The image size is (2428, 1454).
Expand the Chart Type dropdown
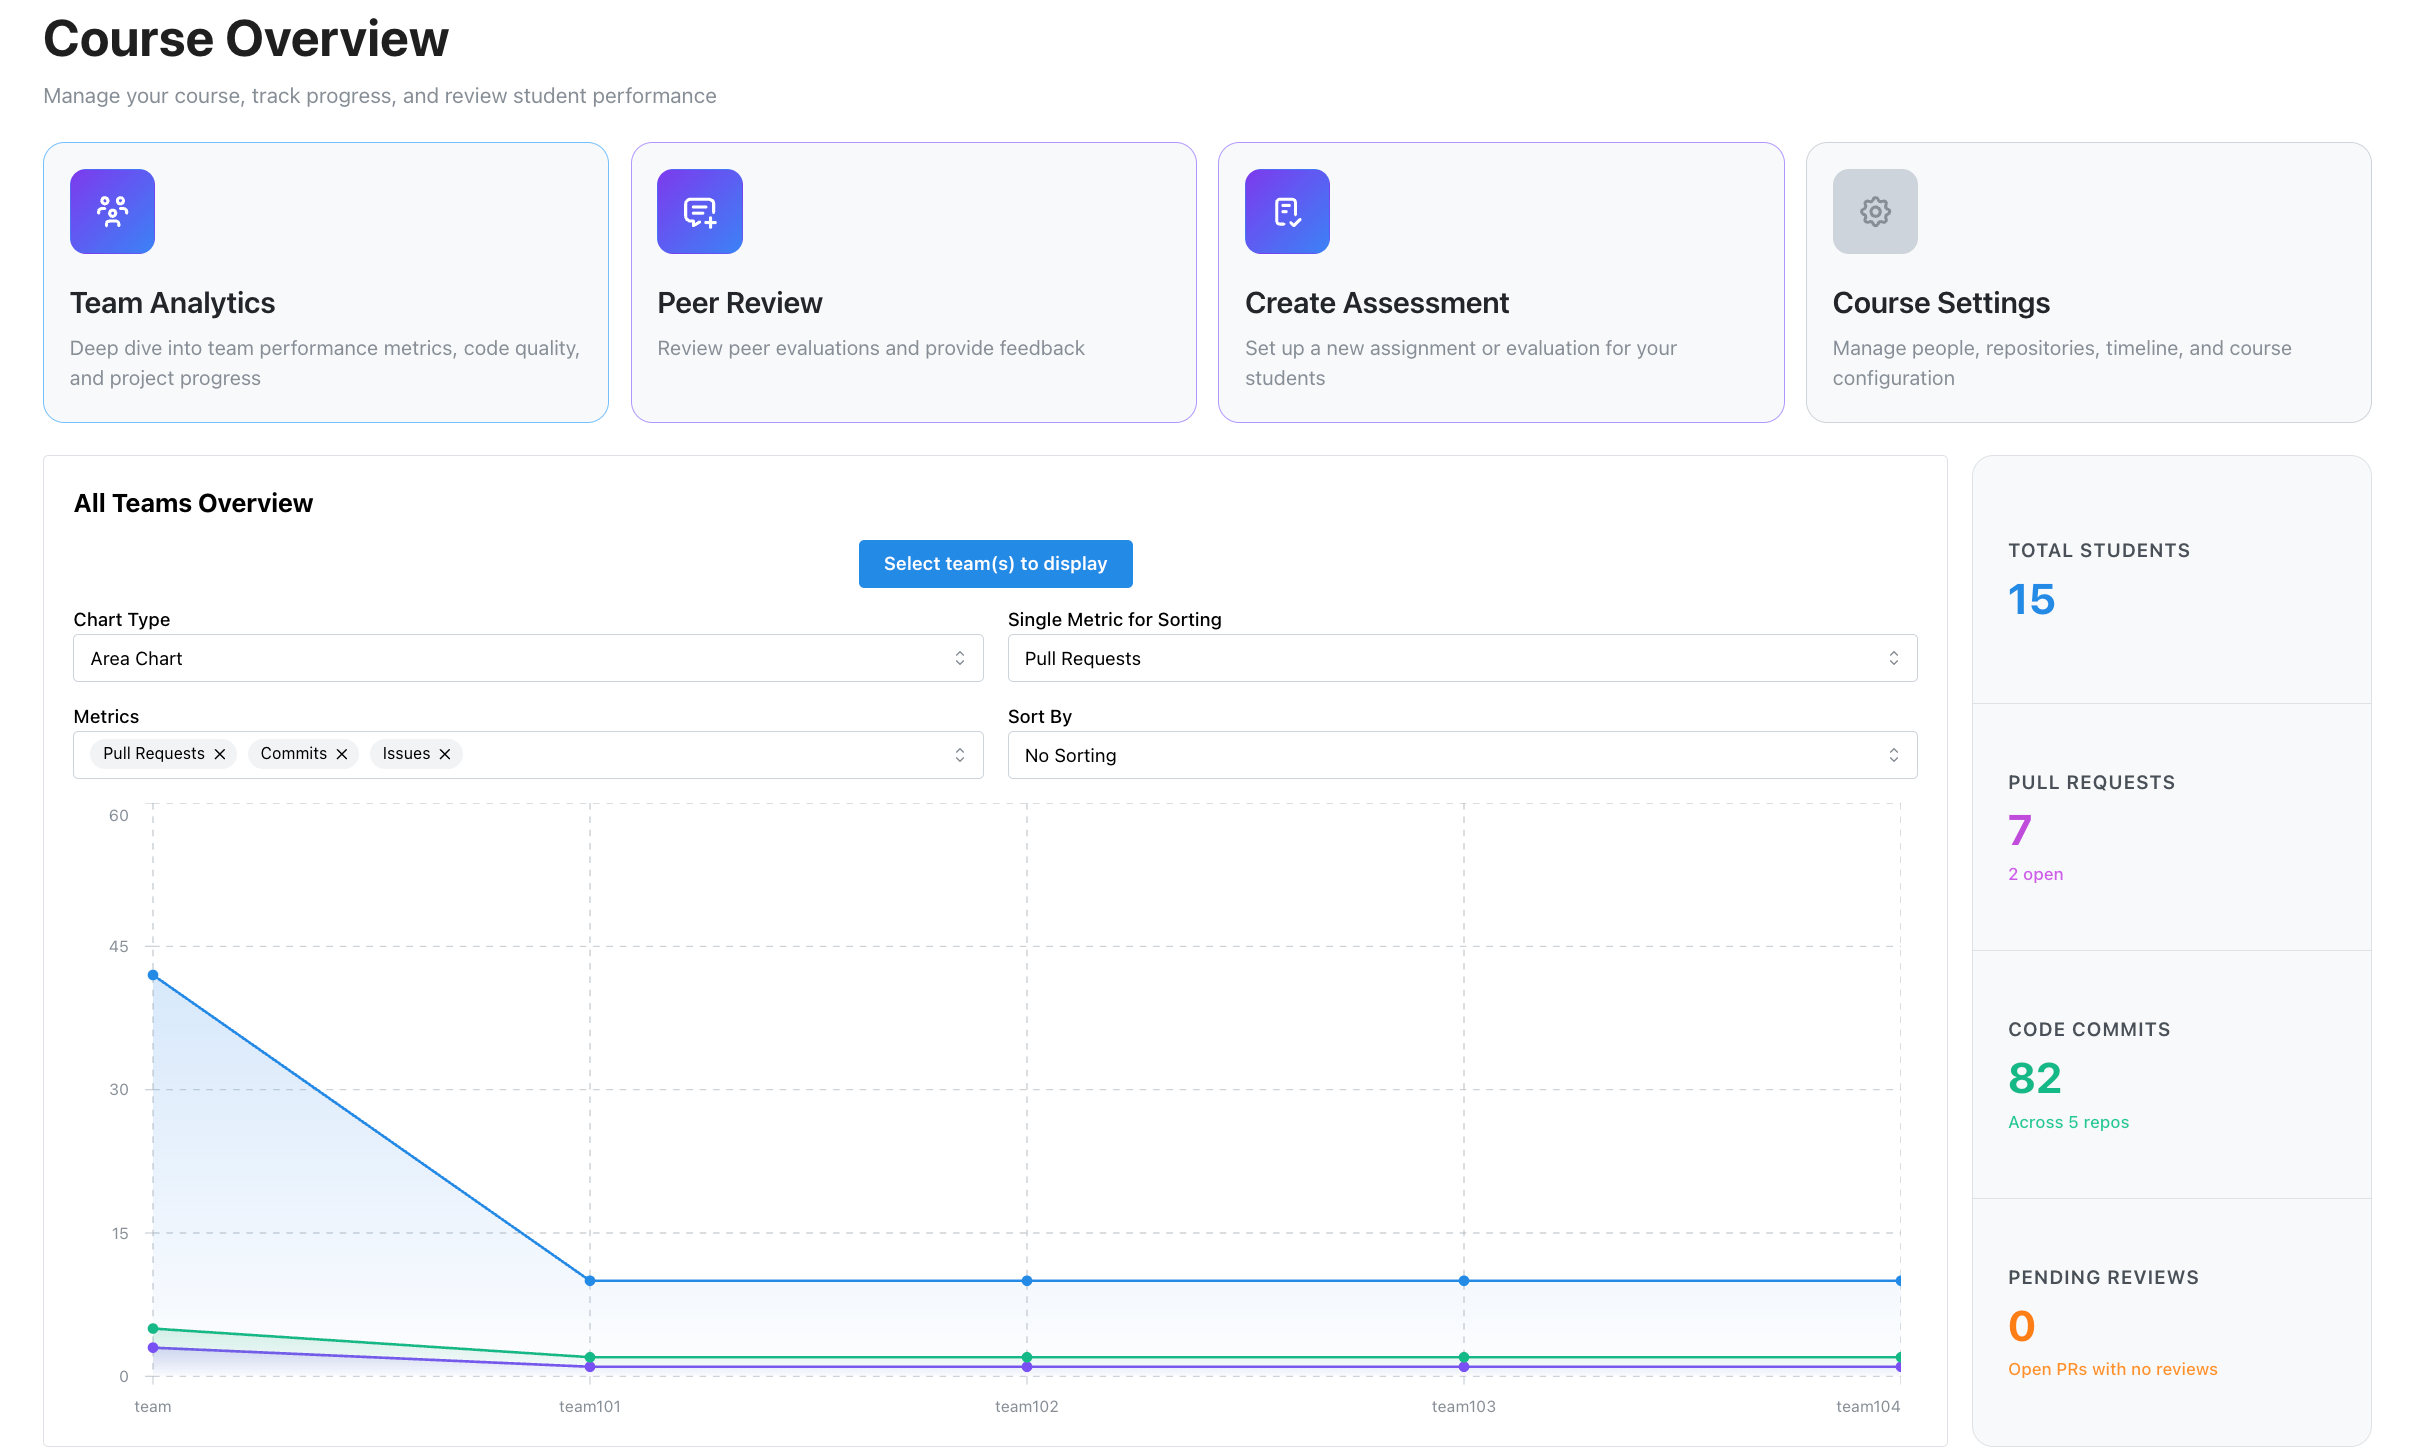[528, 658]
